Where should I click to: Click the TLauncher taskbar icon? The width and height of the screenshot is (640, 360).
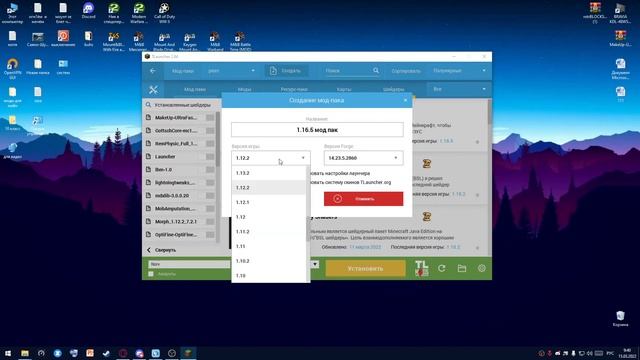click(188, 353)
